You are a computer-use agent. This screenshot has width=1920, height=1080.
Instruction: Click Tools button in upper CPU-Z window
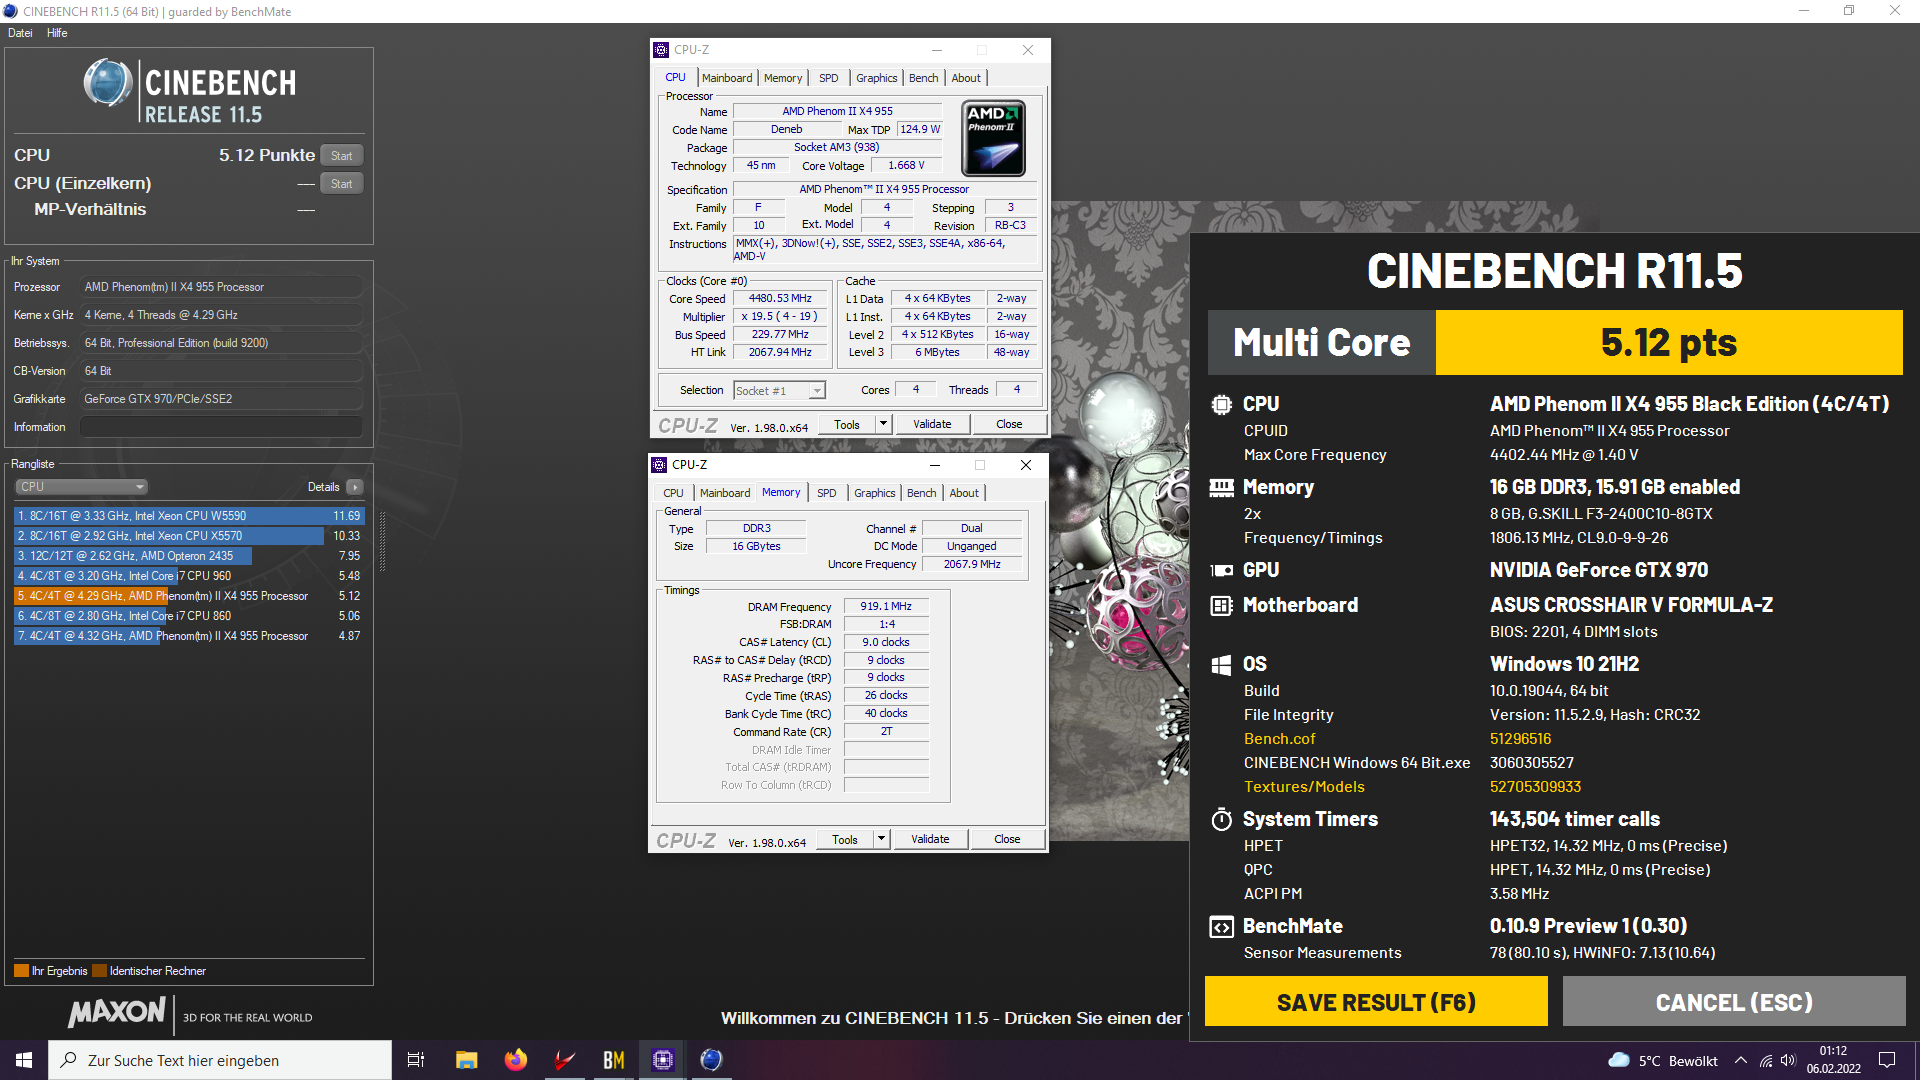(847, 424)
